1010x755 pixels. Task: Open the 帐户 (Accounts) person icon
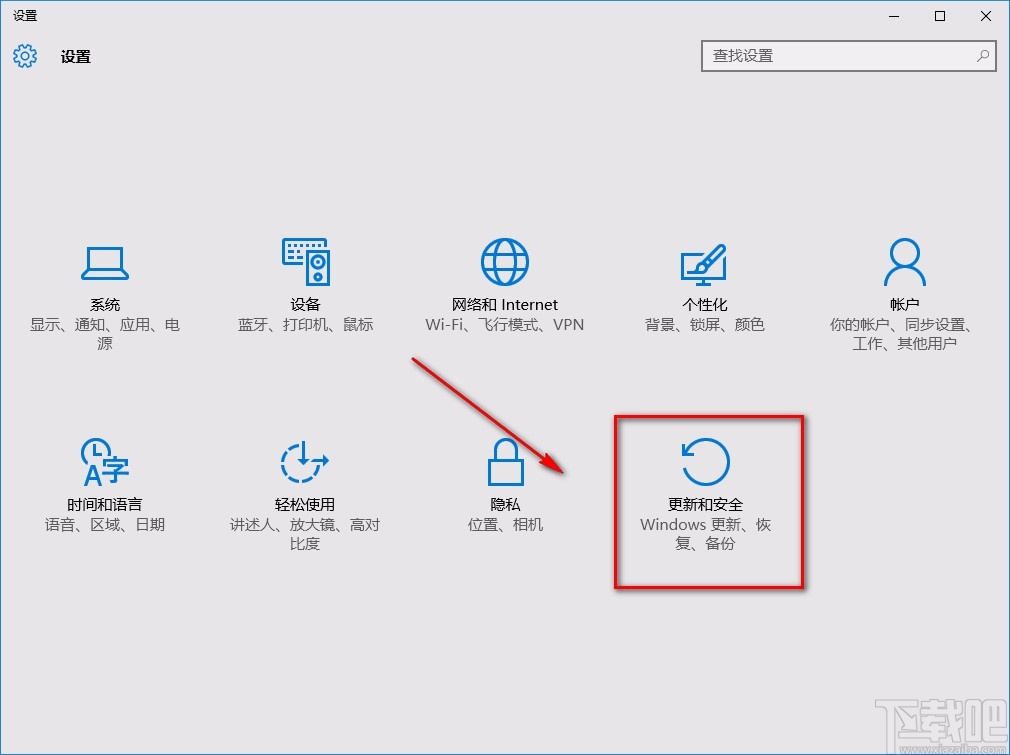tap(904, 260)
